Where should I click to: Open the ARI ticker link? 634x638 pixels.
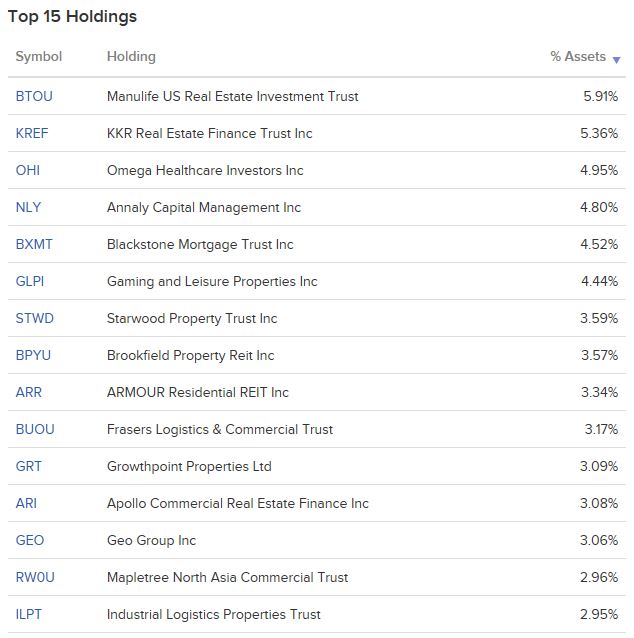tap(26, 503)
